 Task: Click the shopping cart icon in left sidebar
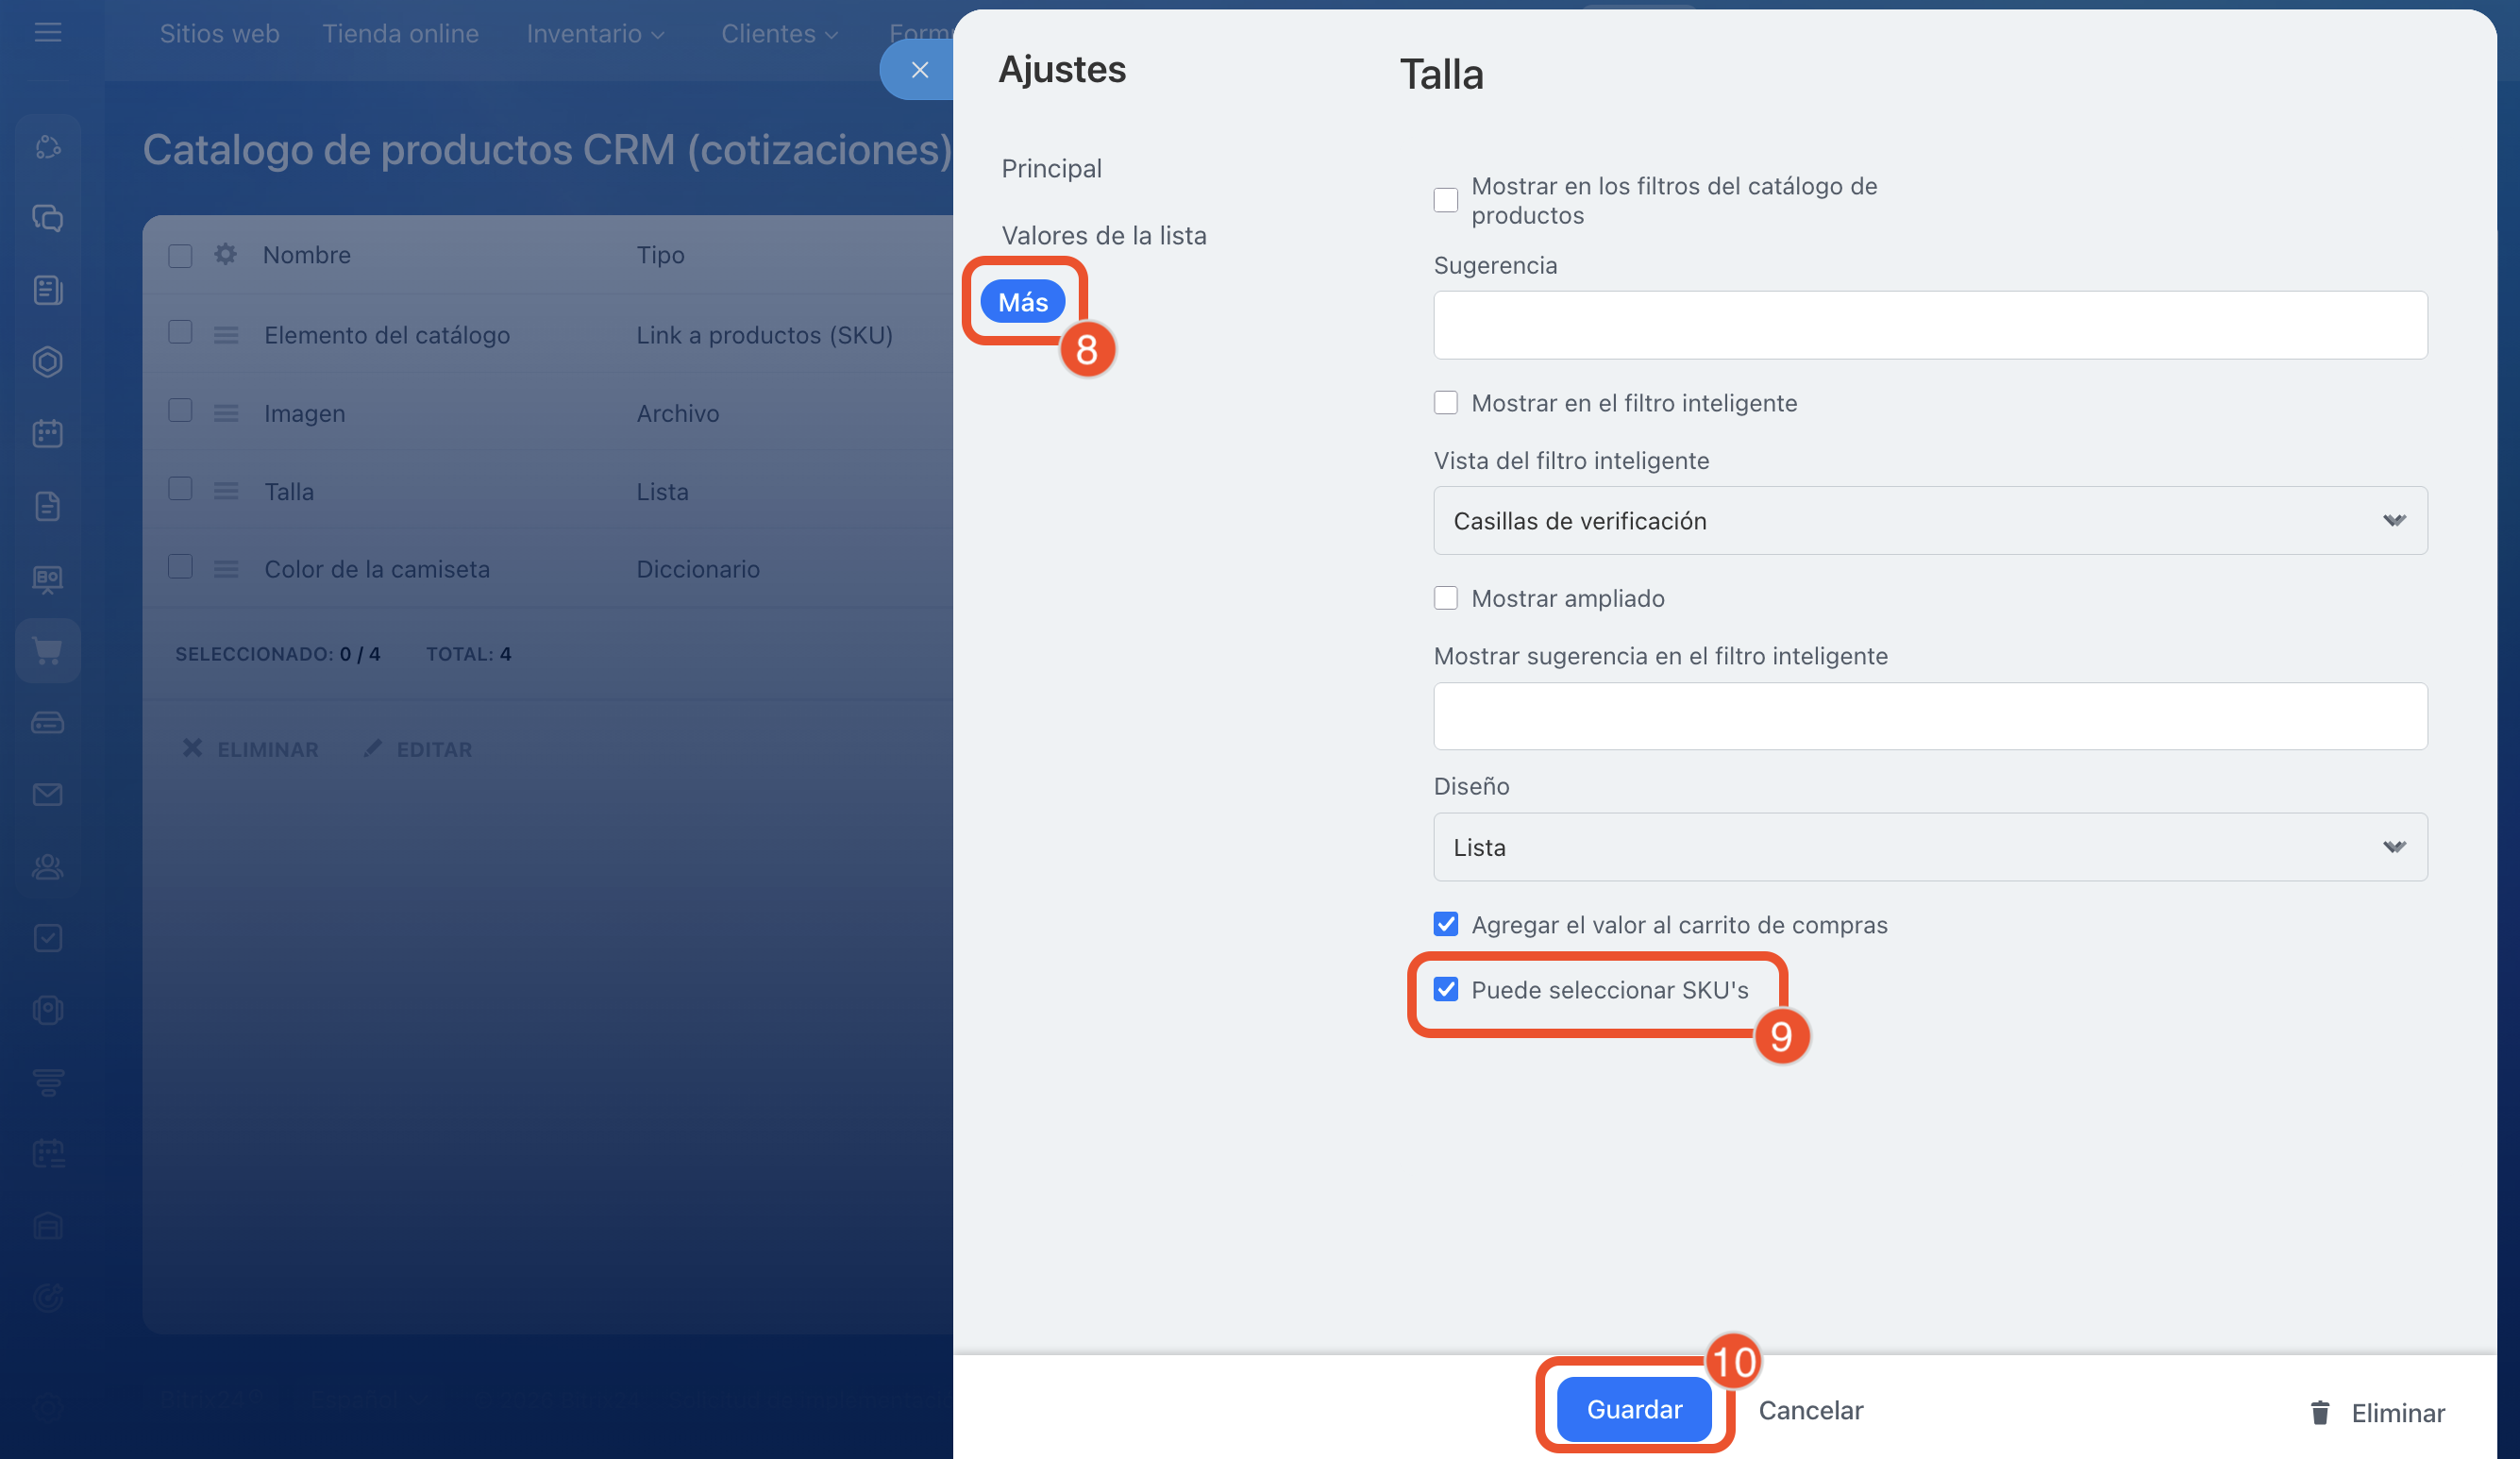(x=47, y=650)
